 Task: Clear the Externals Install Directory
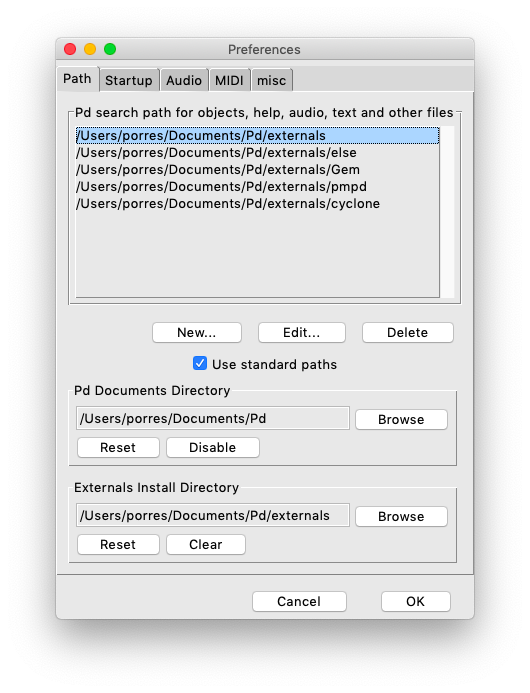click(x=206, y=544)
